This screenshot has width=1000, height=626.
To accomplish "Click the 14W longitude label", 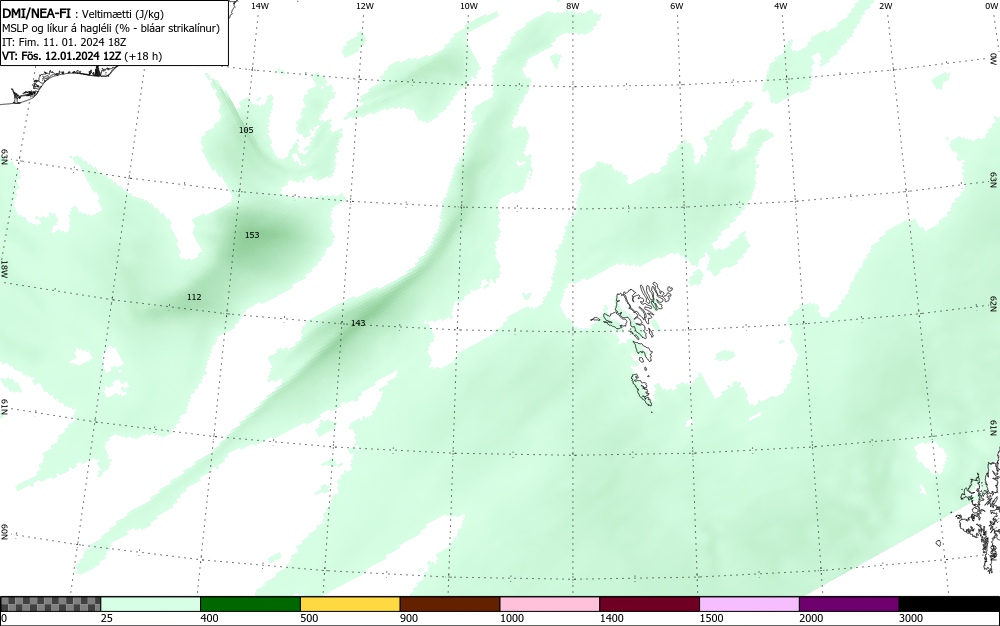I will tap(260, 6).
